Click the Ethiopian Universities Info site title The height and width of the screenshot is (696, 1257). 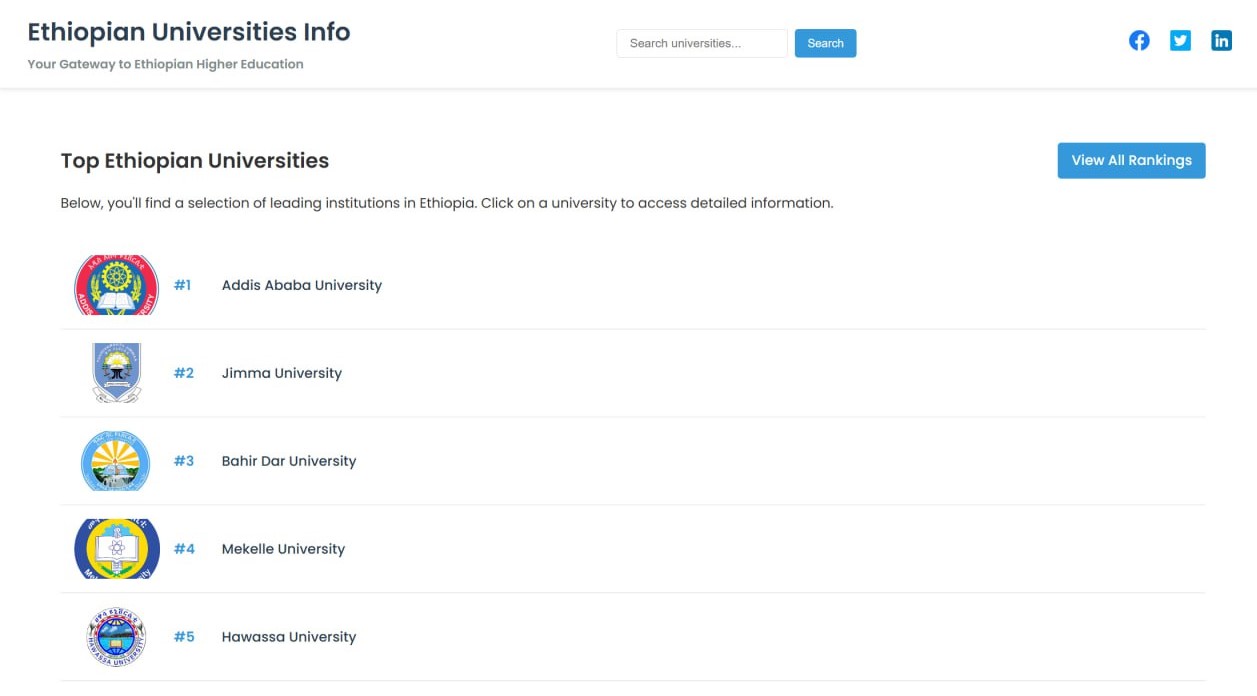[x=190, y=32]
